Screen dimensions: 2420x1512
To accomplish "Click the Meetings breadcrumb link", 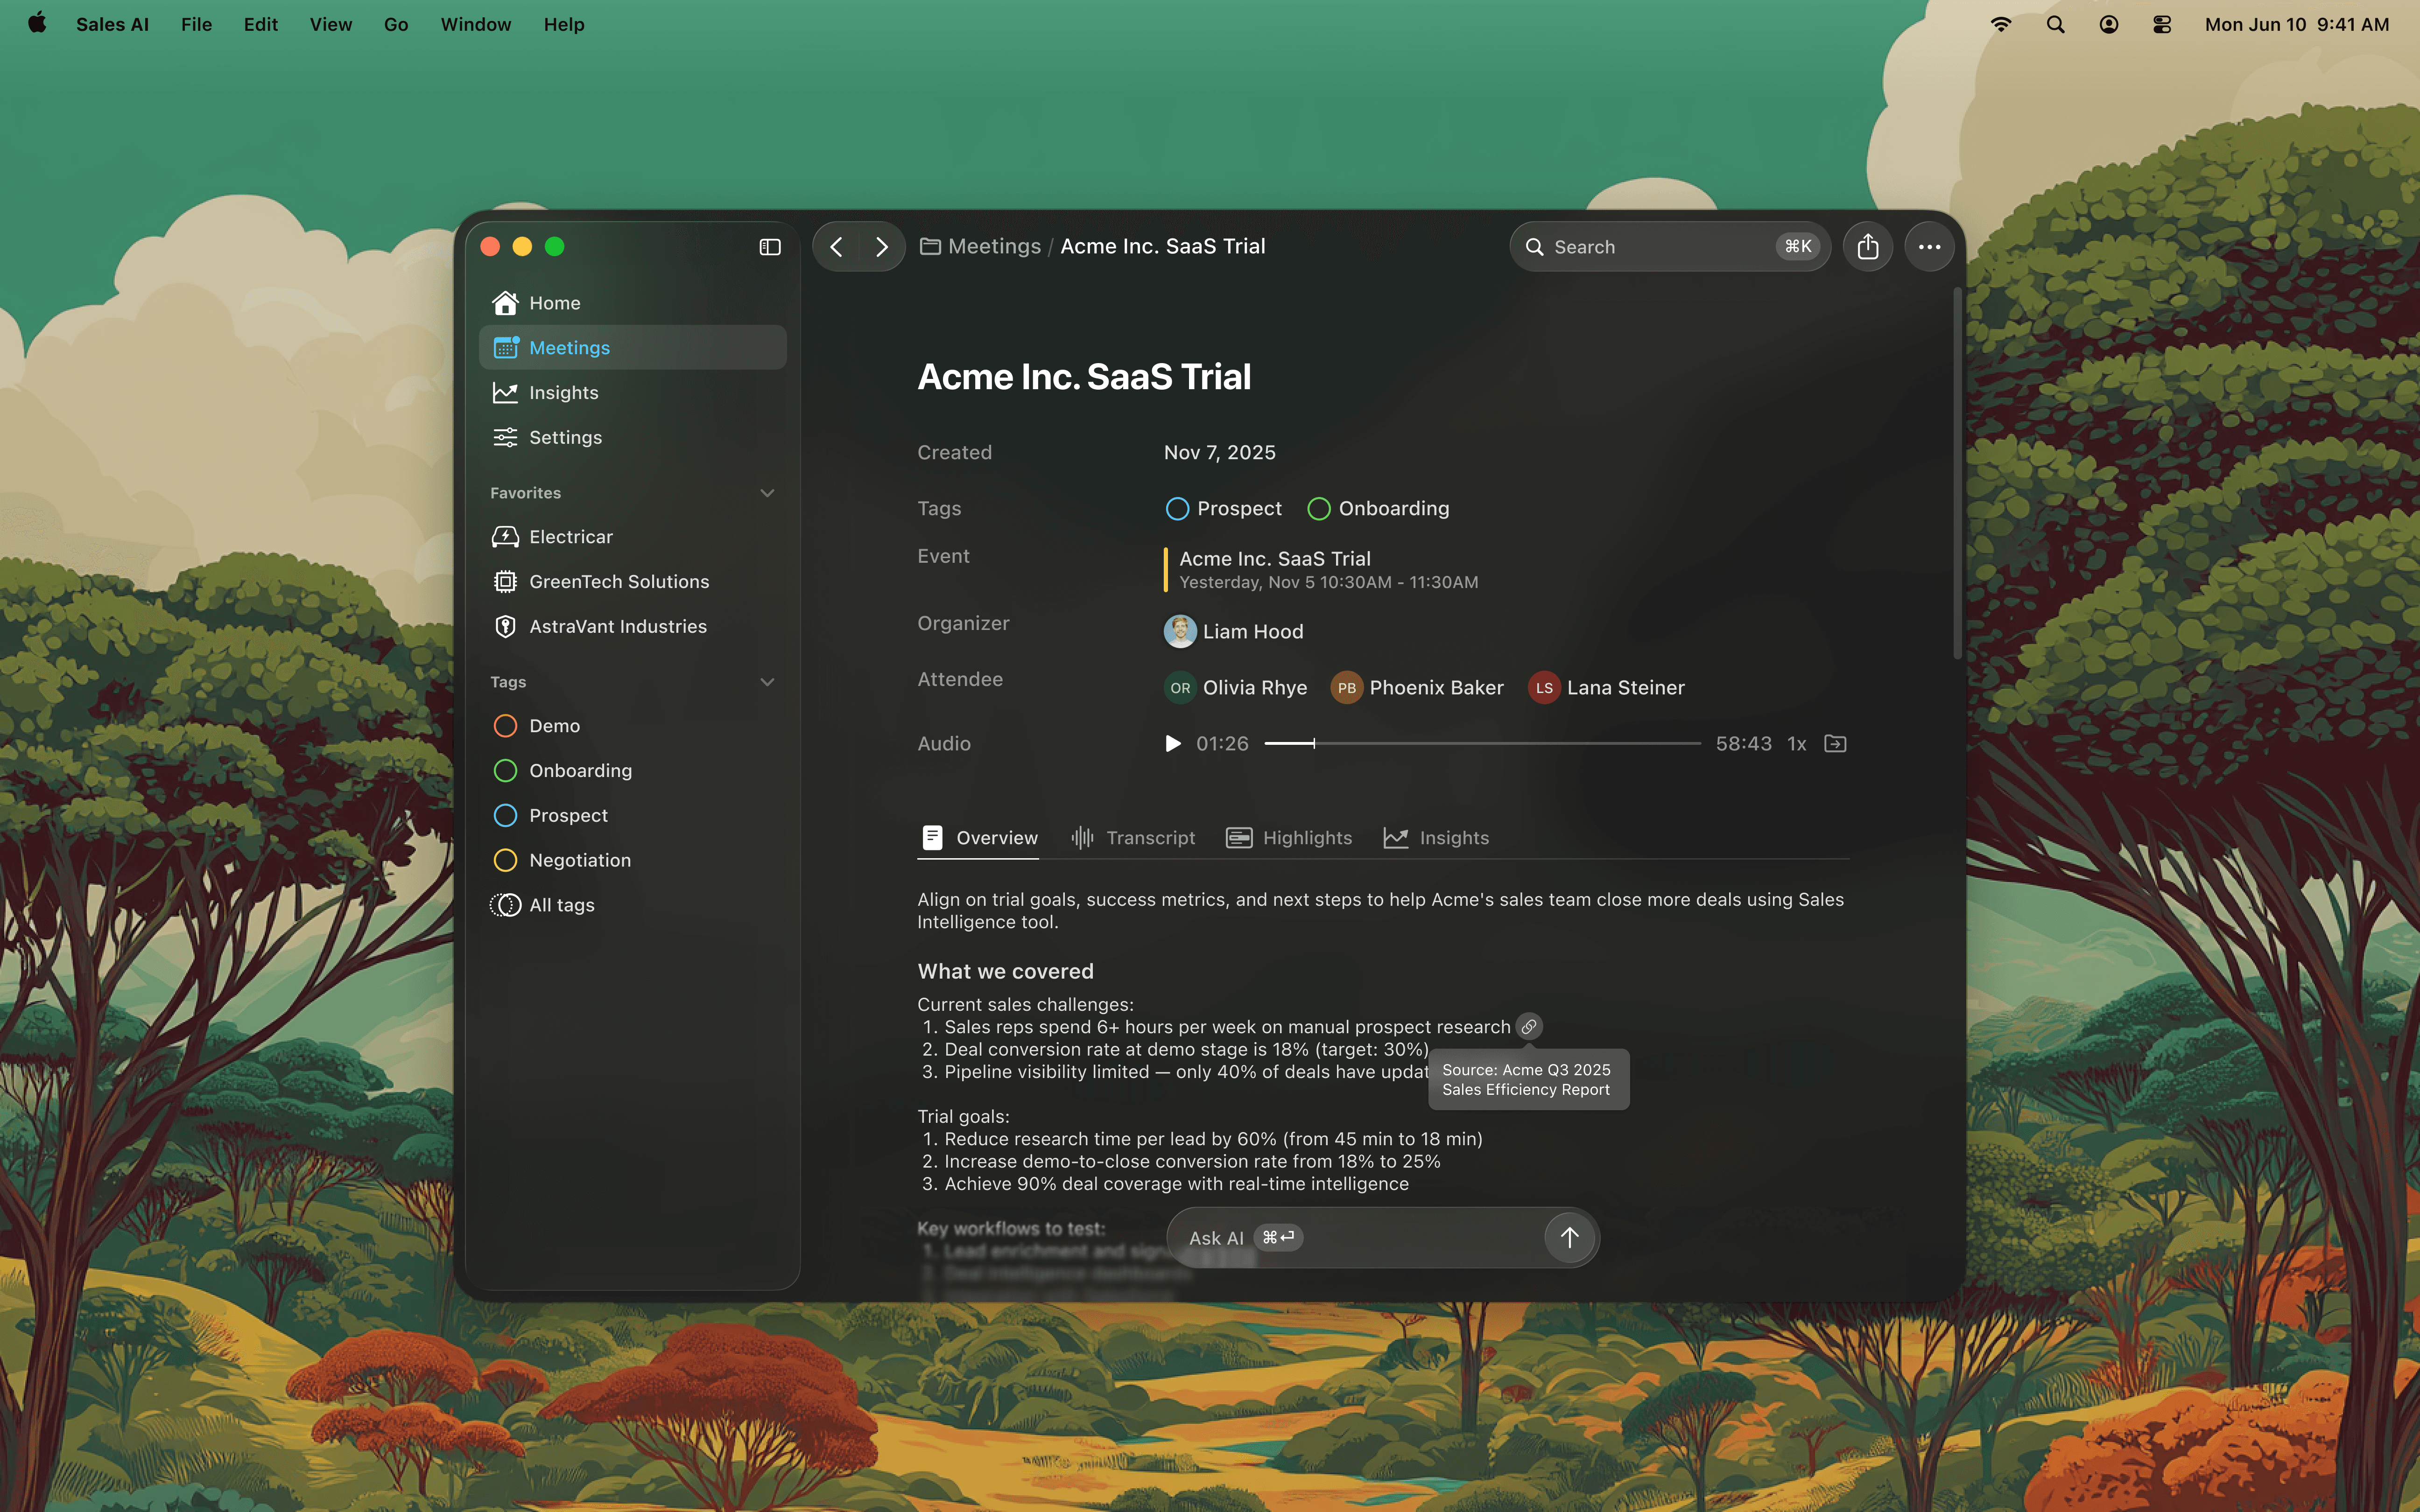I will tap(993, 247).
